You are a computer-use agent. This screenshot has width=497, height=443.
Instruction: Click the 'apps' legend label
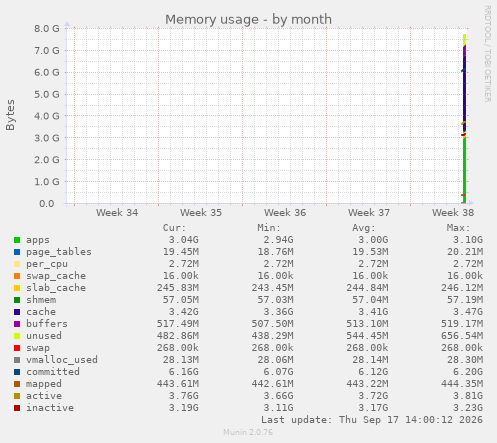coord(38,240)
